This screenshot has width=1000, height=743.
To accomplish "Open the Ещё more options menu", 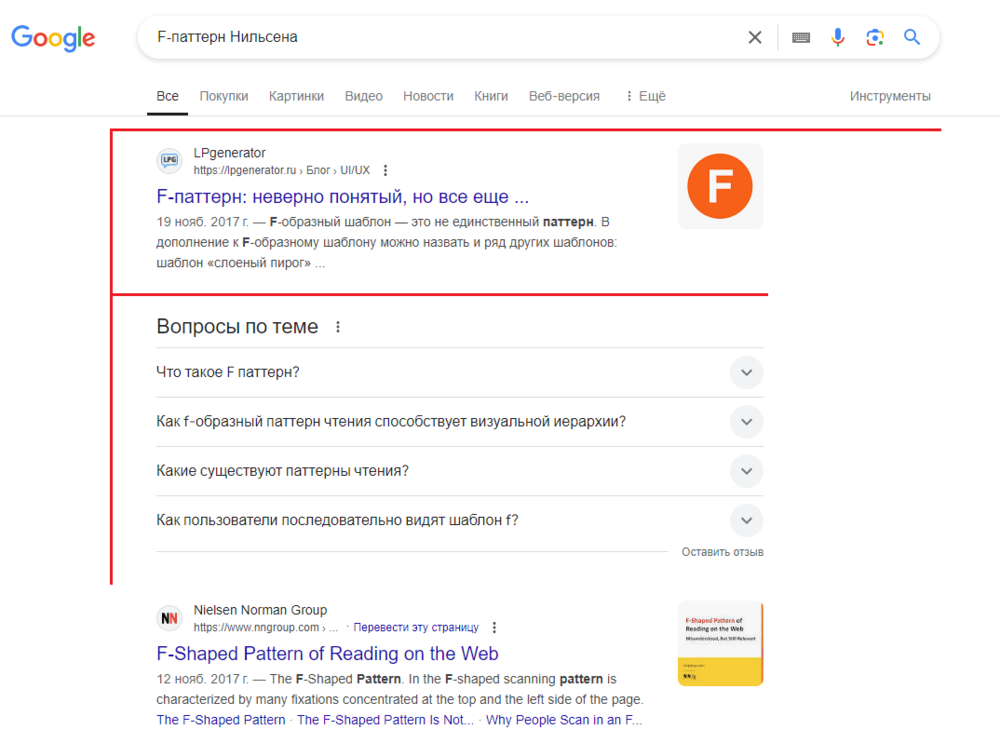I will click(x=645, y=96).
